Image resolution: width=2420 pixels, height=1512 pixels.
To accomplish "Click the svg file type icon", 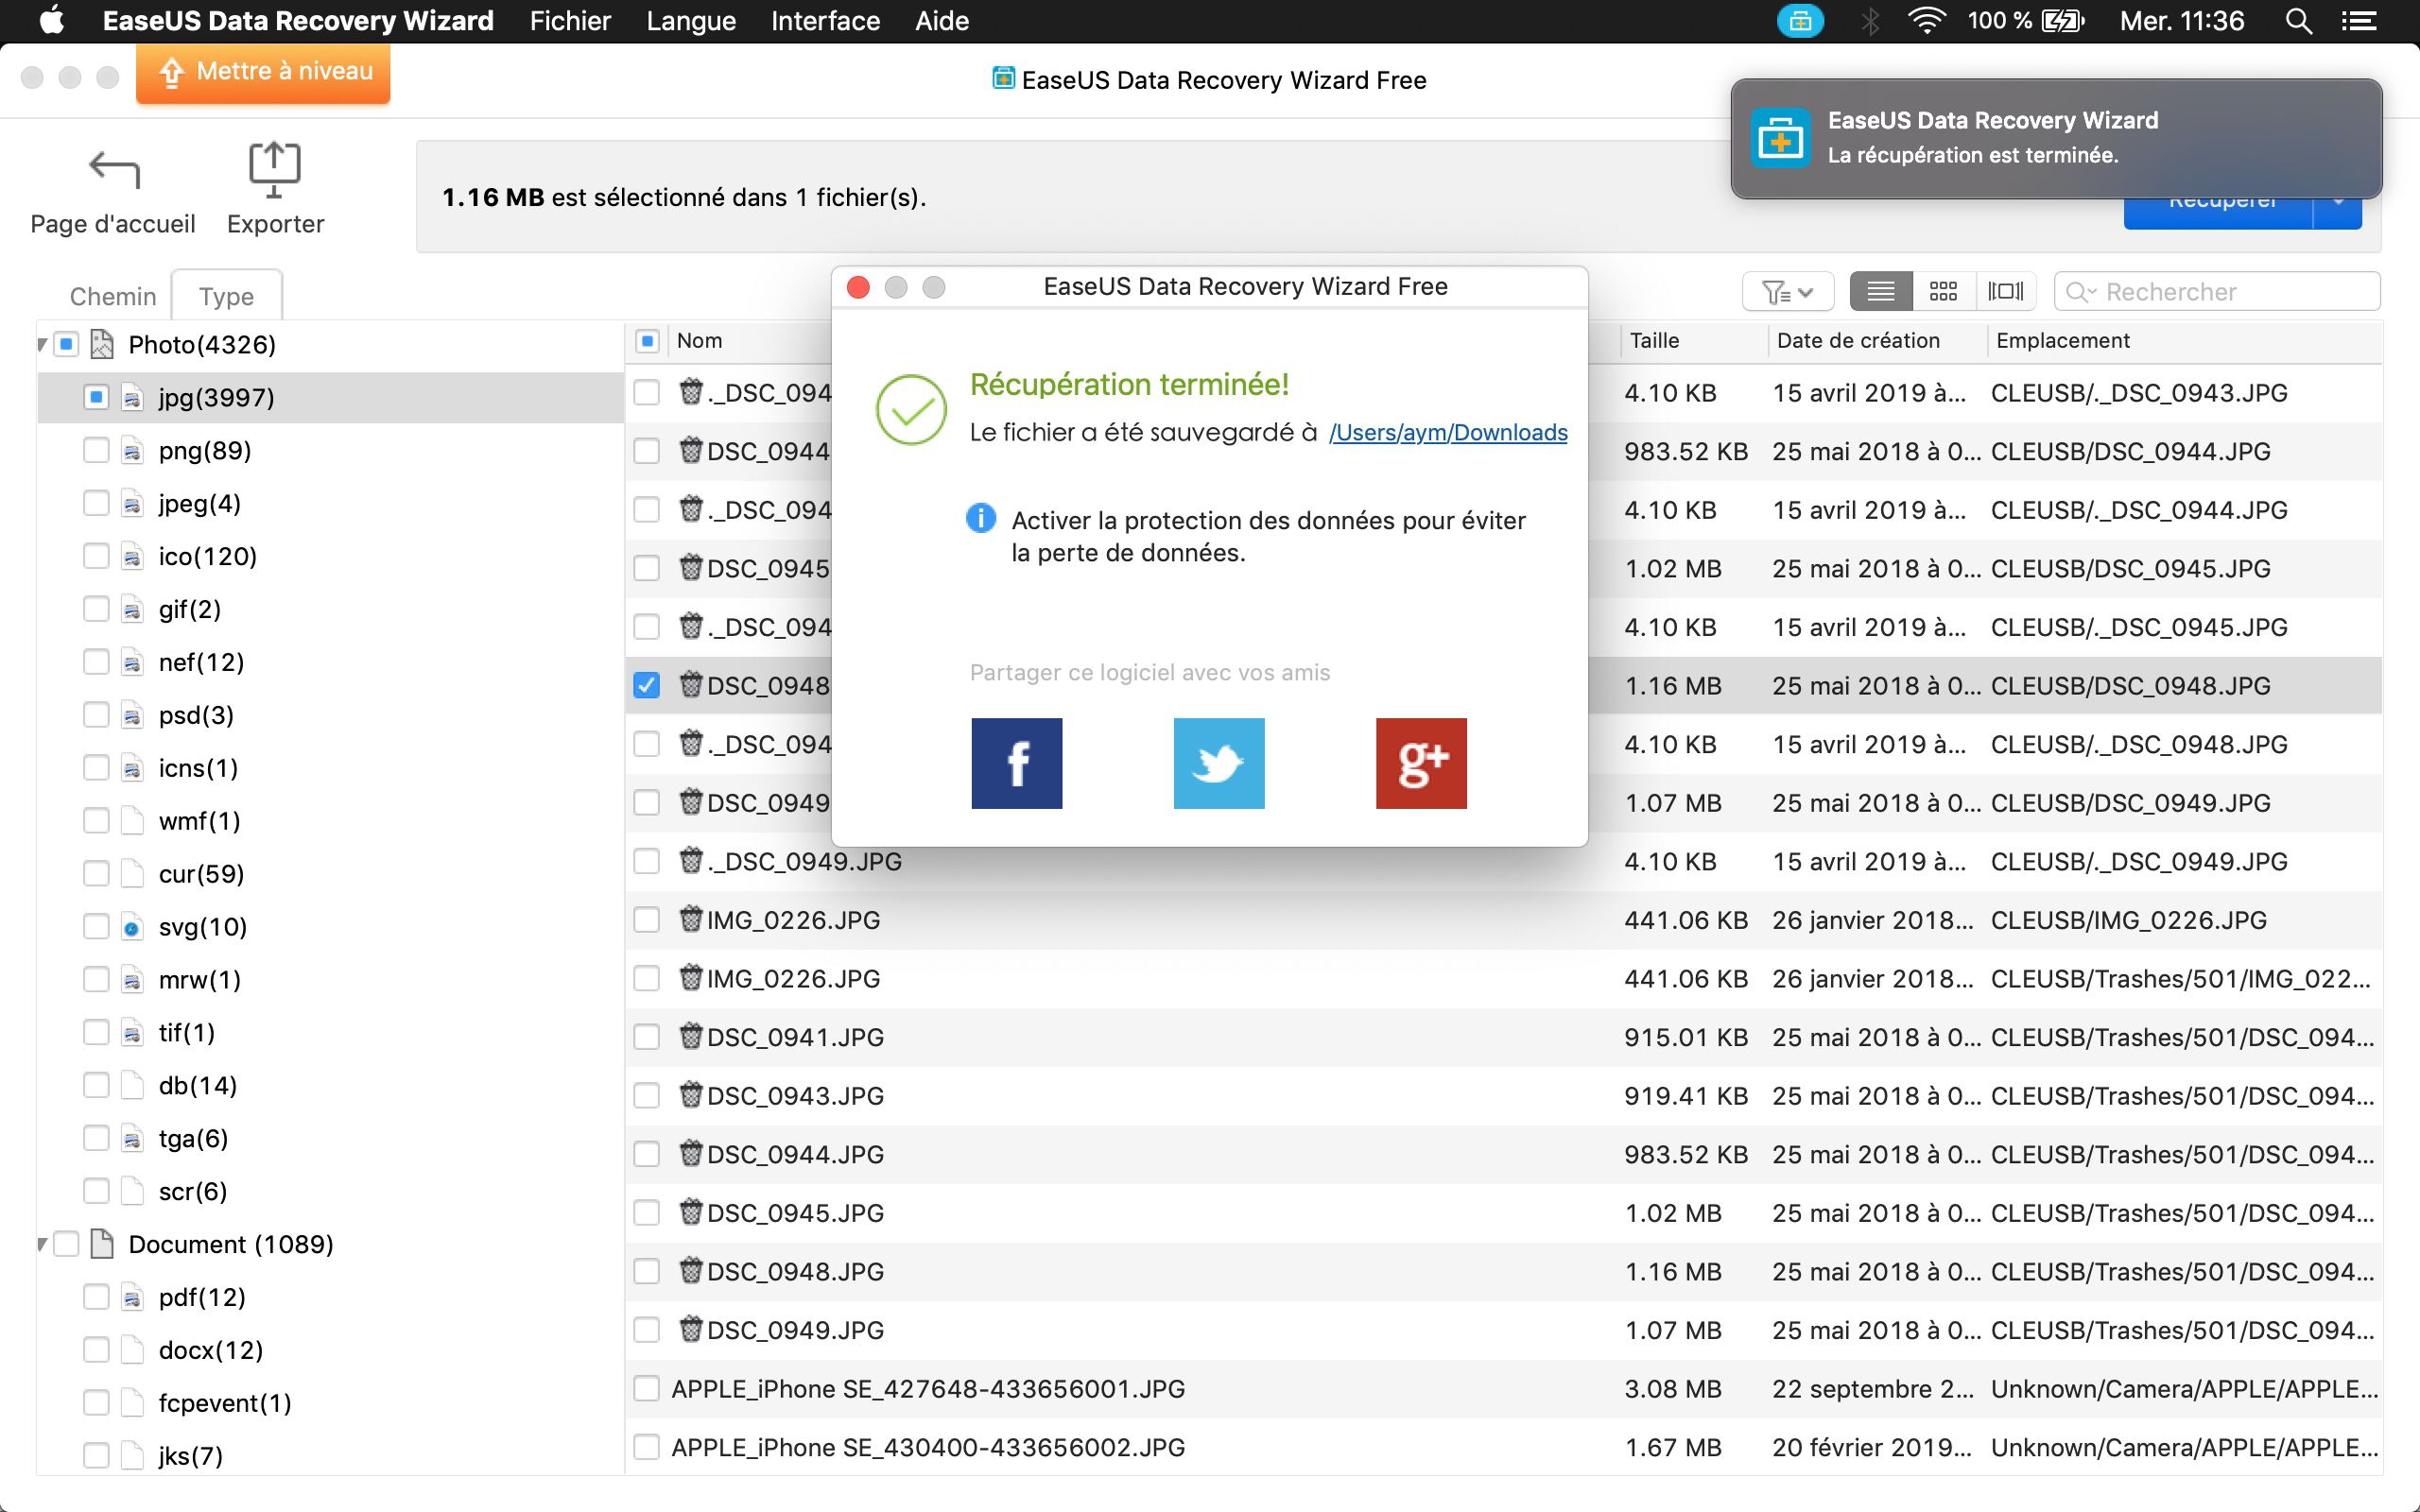I will (132, 927).
